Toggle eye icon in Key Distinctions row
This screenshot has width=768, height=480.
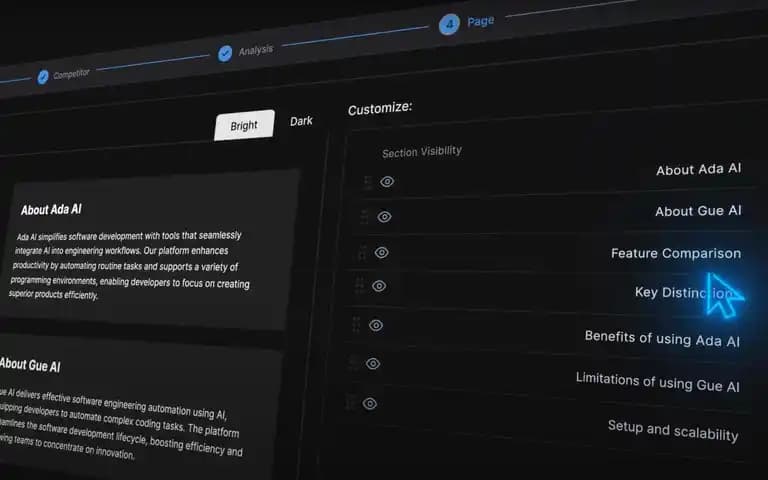click(379, 286)
